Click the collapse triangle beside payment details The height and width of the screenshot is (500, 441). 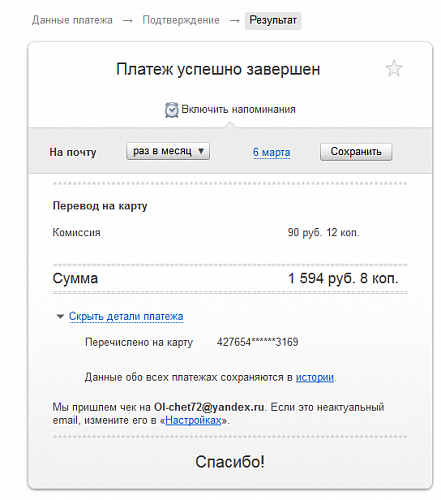click(60, 316)
